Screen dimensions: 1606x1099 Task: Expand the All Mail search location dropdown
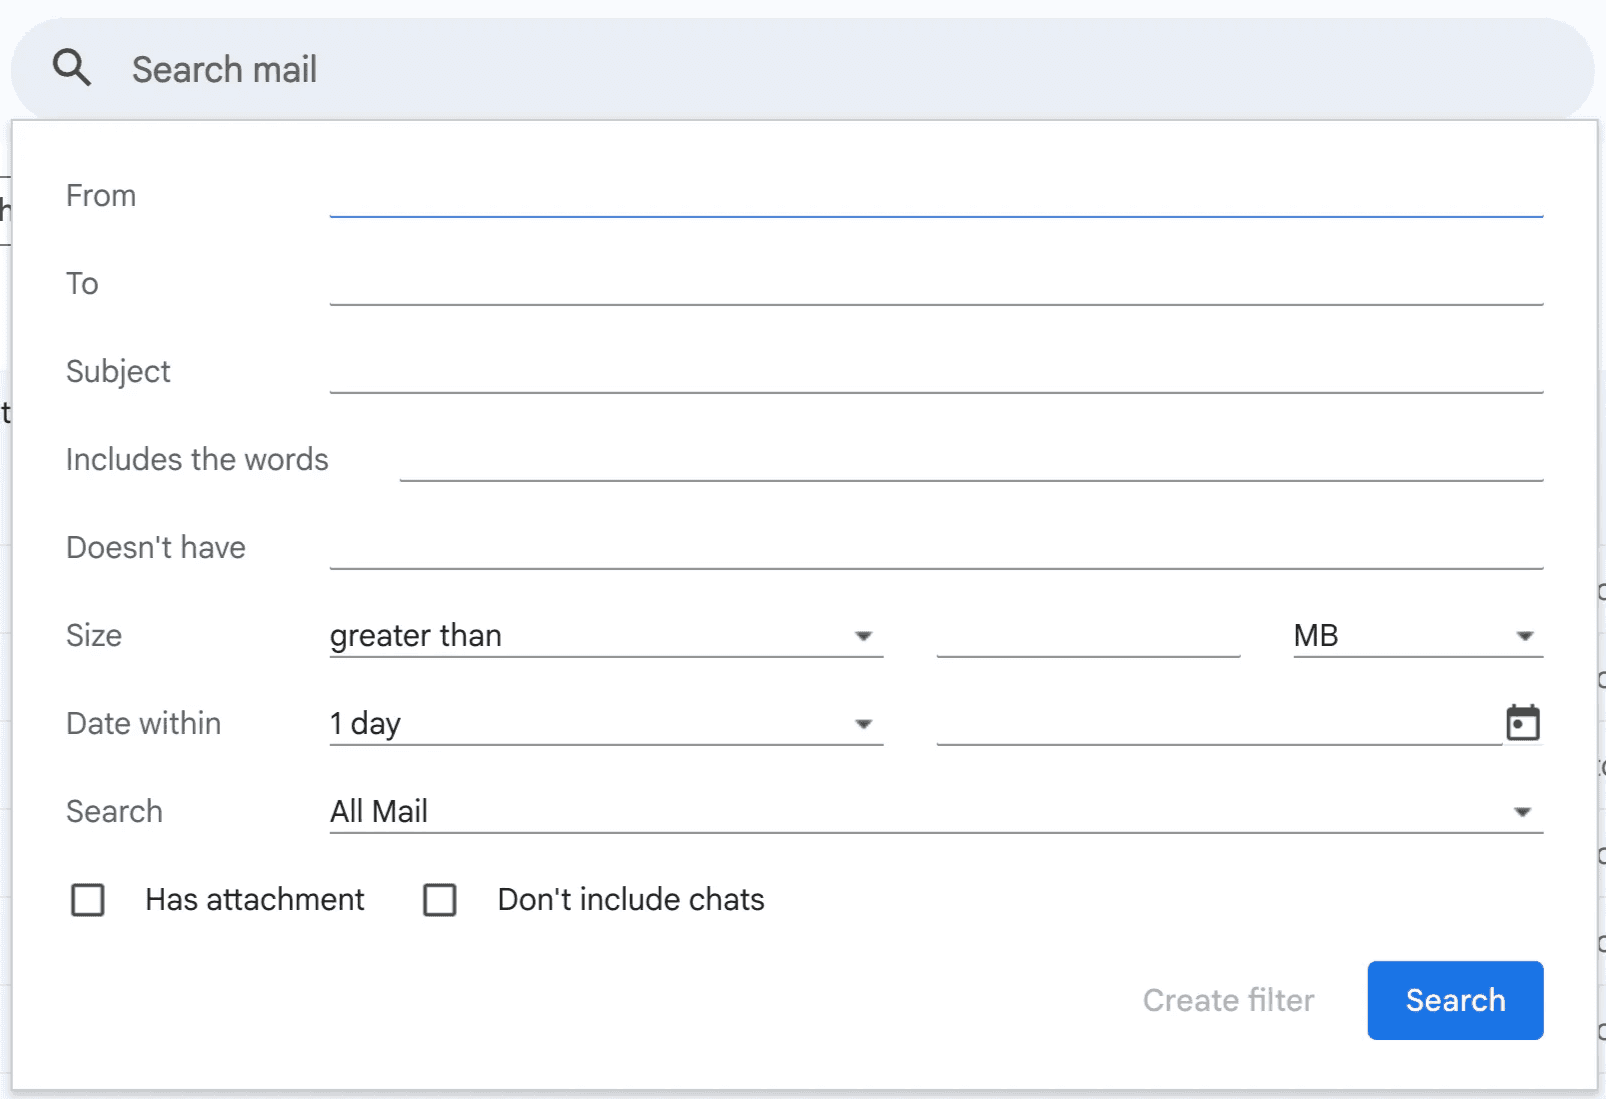935,812
